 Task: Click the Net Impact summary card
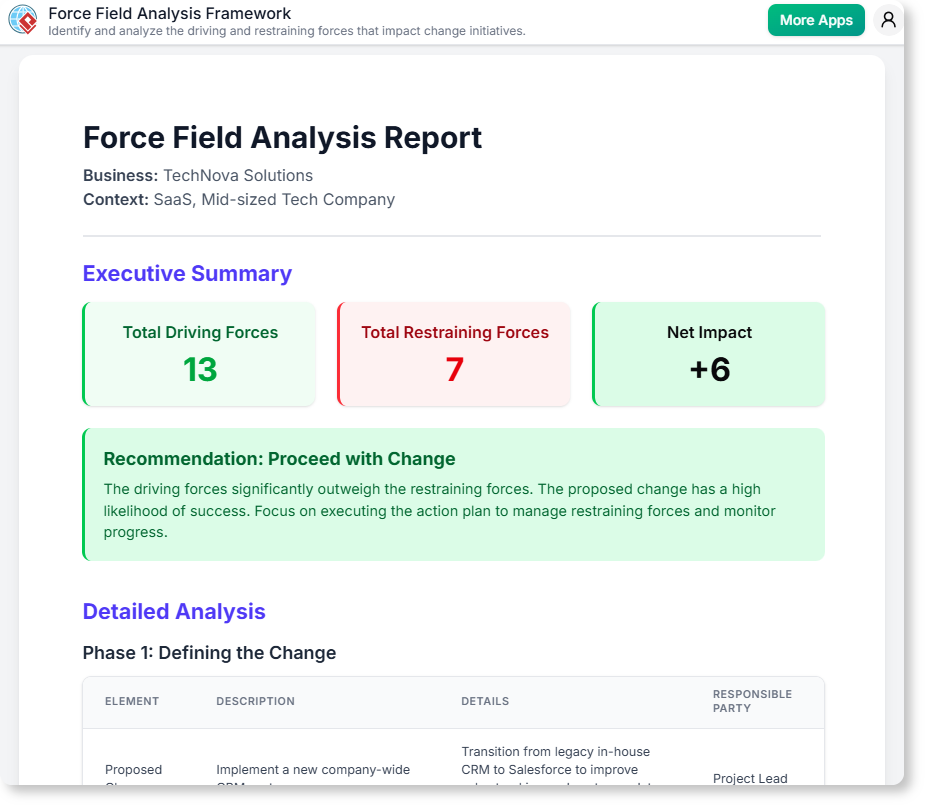click(x=709, y=354)
